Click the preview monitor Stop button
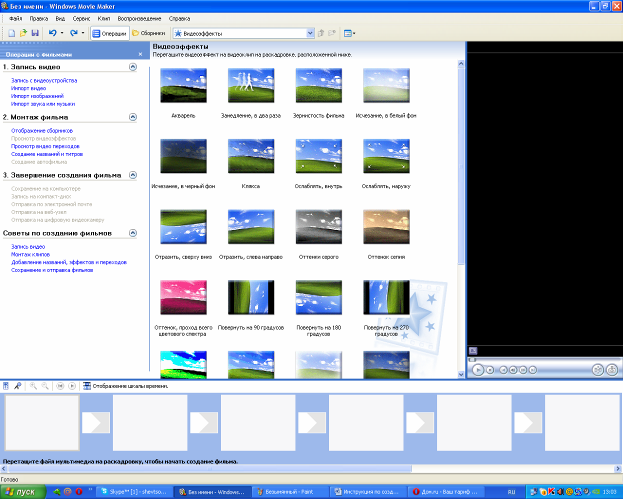Image resolution: width=623 pixels, height=499 pixels. [x=490, y=370]
